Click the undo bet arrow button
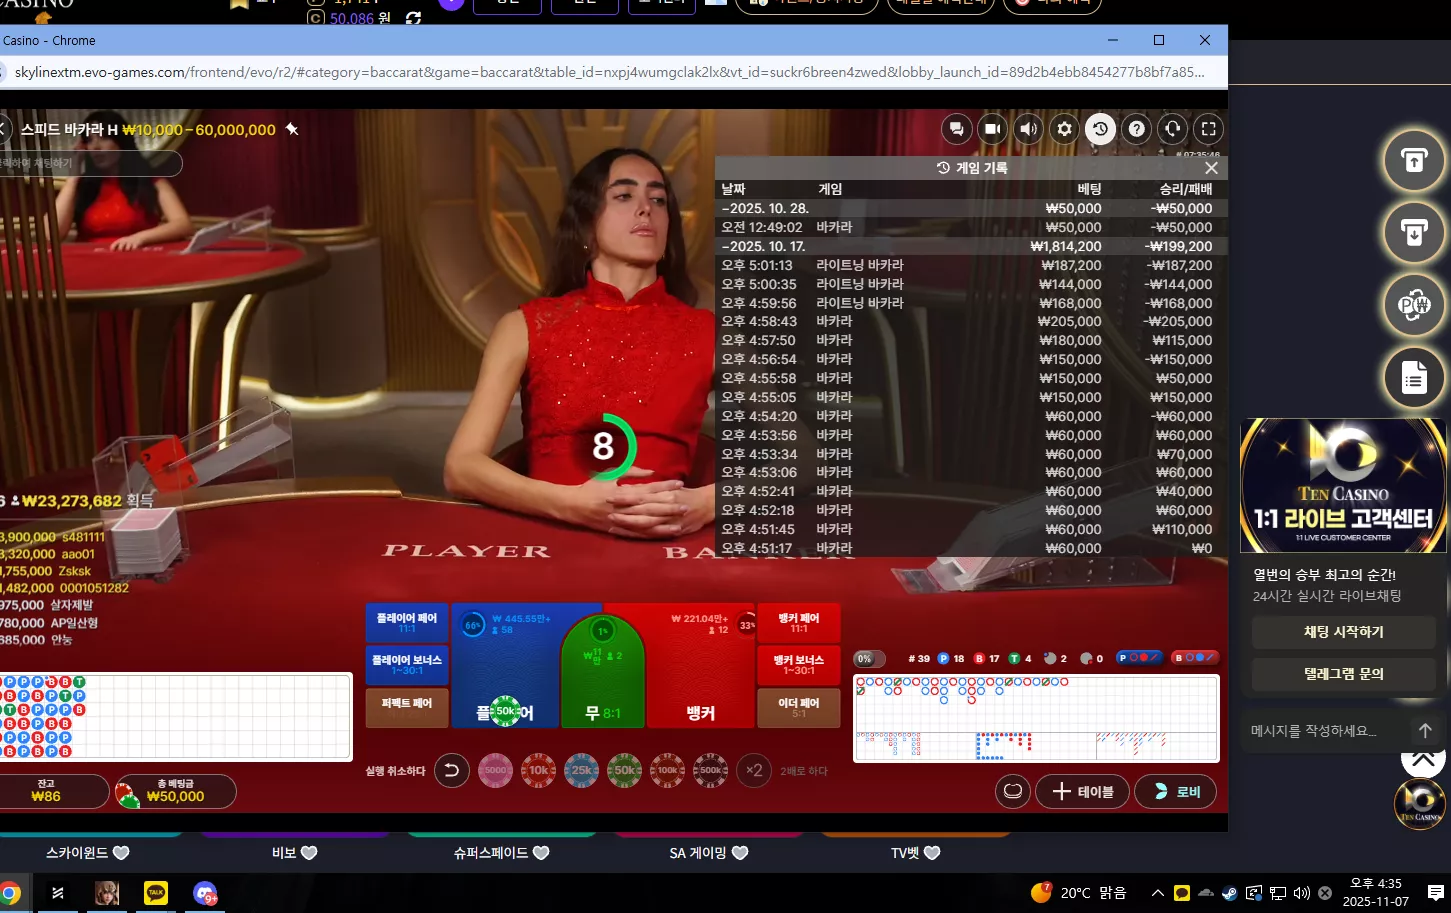Screen dimensions: 1451x913 452,770
